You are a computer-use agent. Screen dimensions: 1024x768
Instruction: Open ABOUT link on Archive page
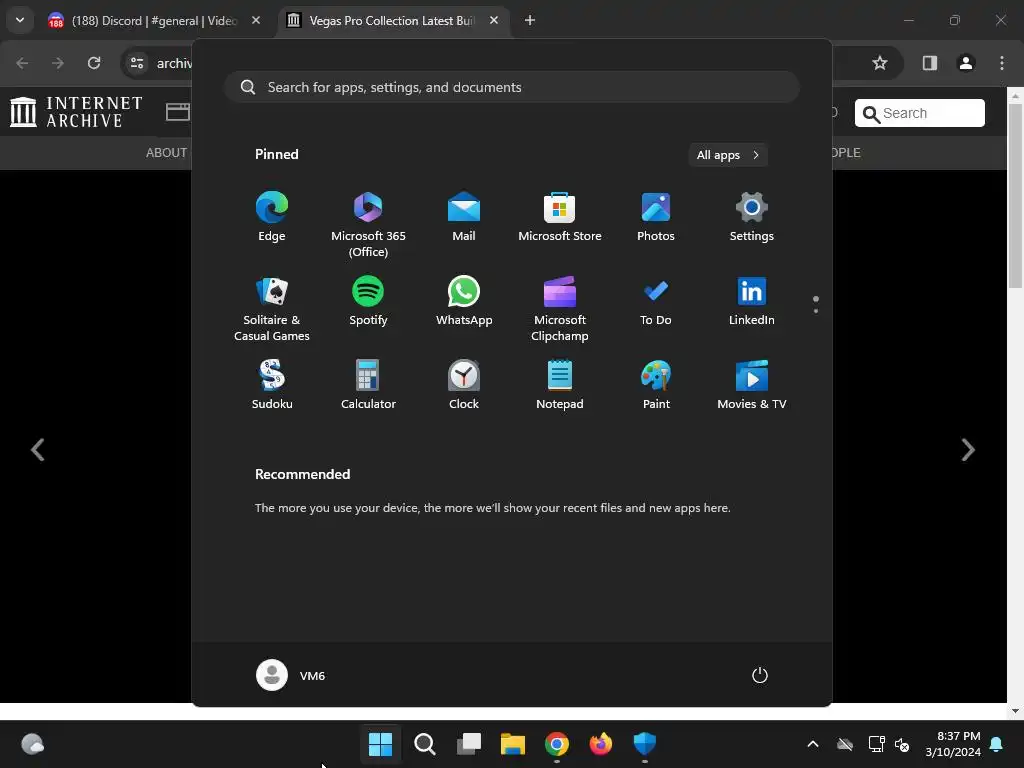coord(166,153)
